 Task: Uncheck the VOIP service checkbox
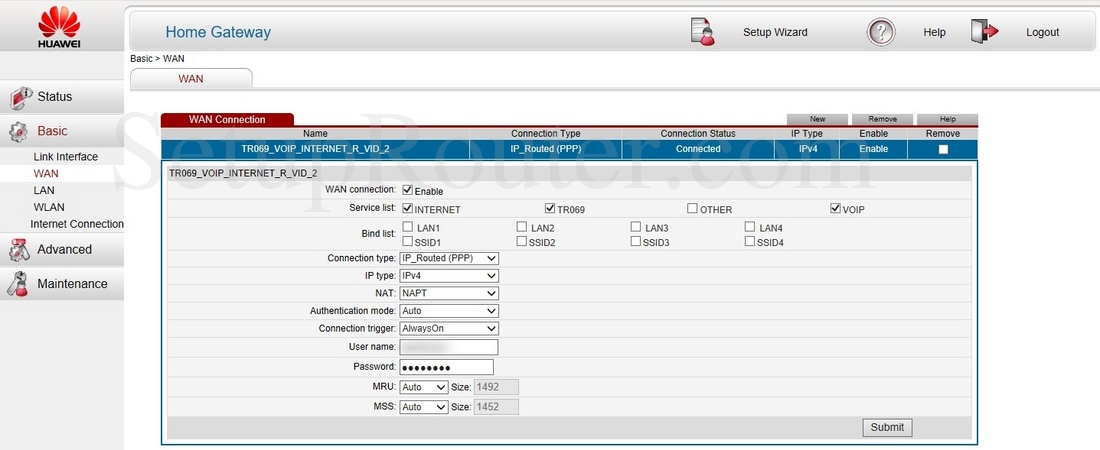coord(836,209)
